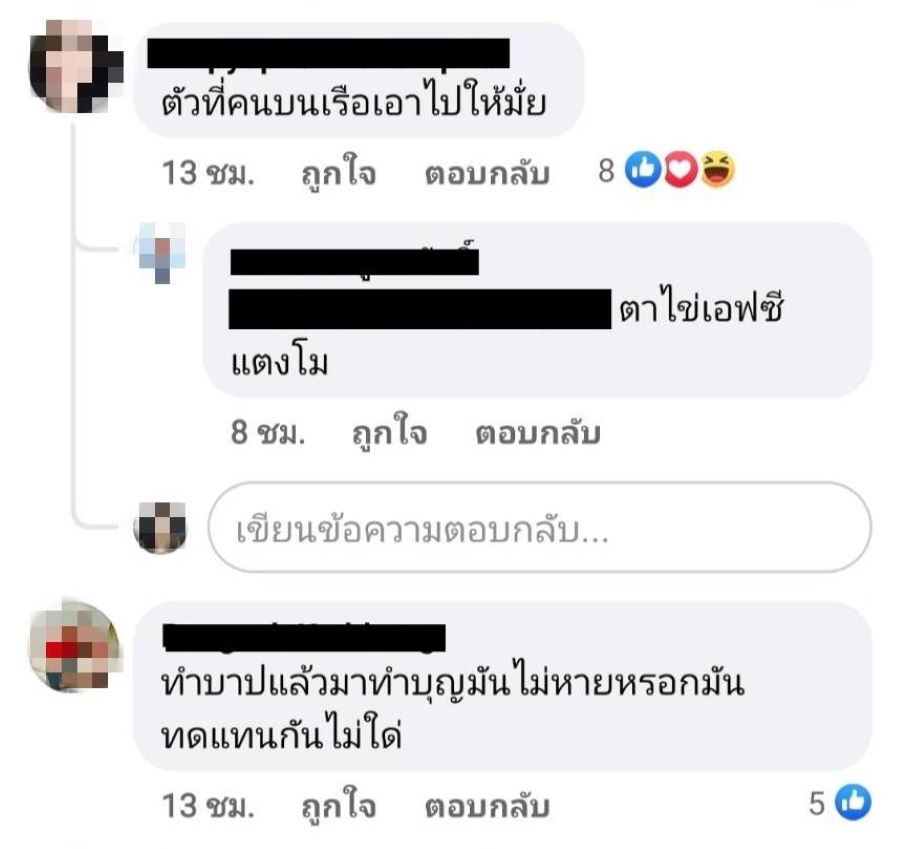The image size is (900, 849).
Task: Like the แตงโม reply with ถูกใจ
Action: click(x=390, y=432)
